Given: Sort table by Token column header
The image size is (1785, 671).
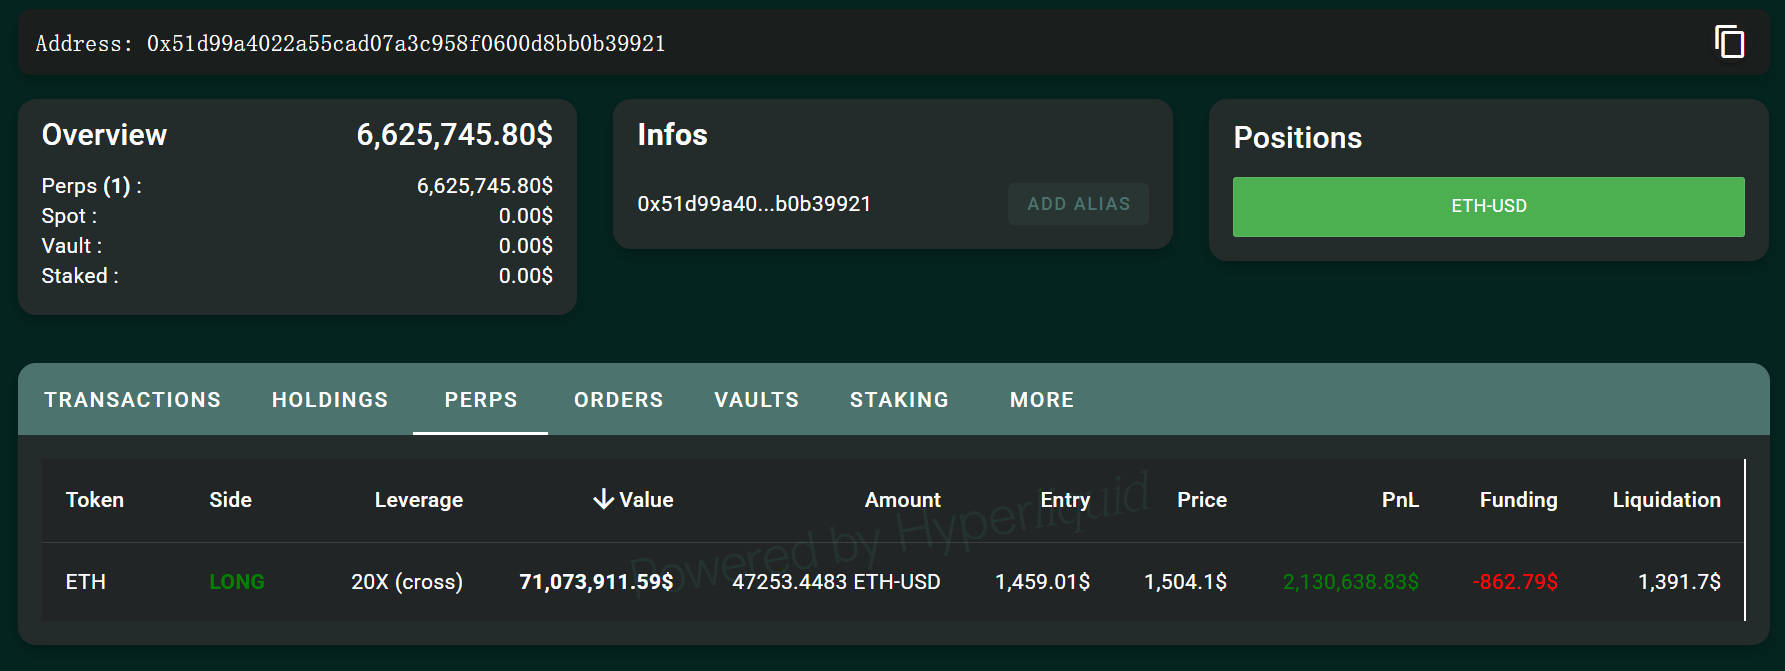Looking at the screenshot, I should click(95, 500).
